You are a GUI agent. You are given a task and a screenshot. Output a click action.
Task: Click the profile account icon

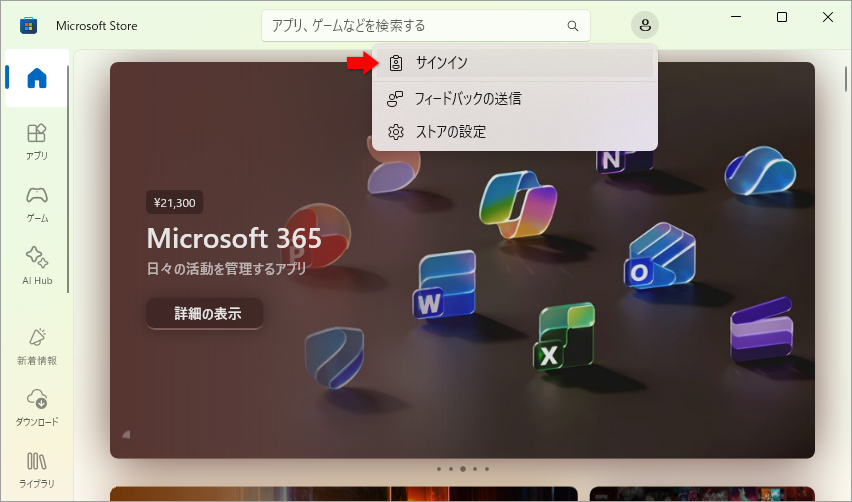coord(645,26)
